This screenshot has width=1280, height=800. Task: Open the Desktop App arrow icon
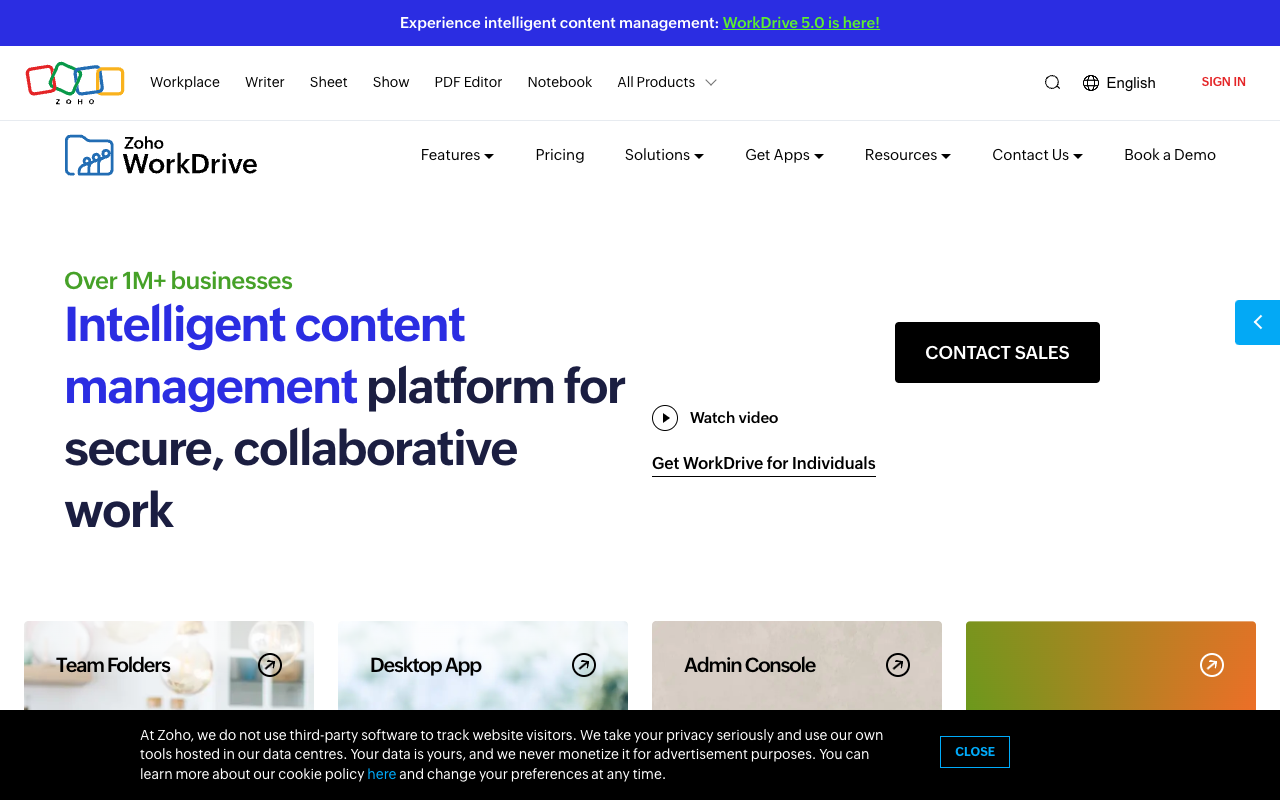[x=584, y=665]
